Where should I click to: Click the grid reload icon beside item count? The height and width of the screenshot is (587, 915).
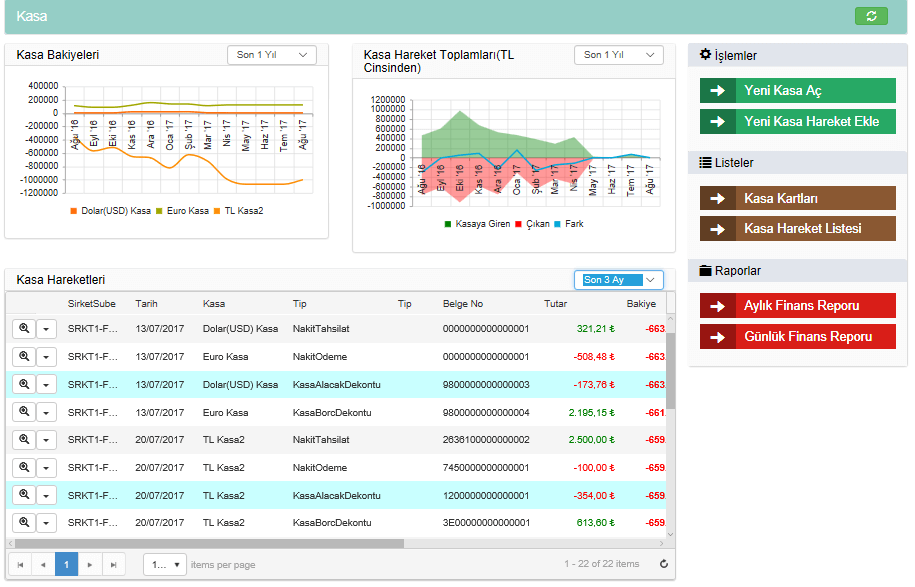pyautogui.click(x=663, y=564)
